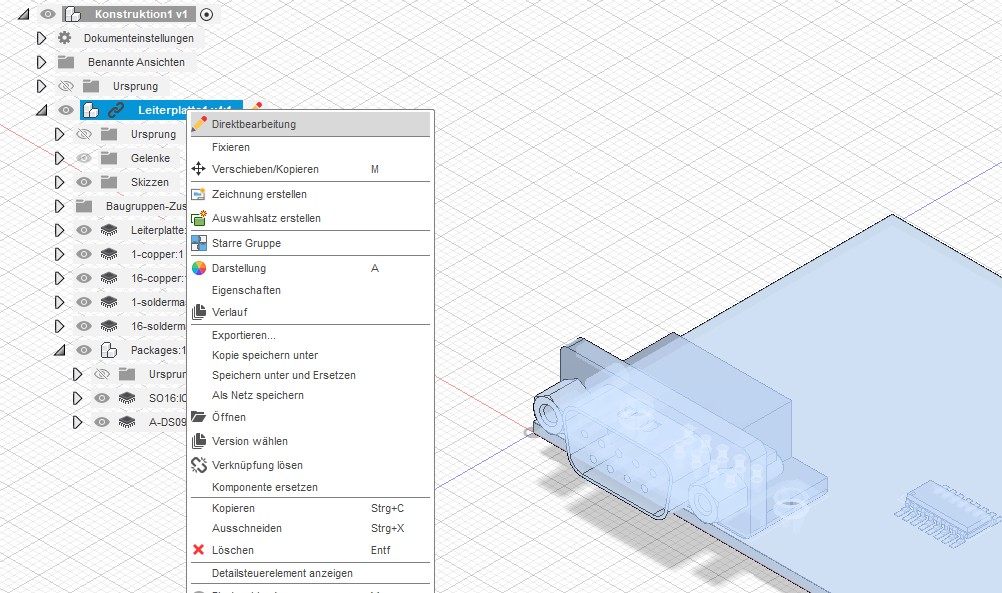Click the Starre Gruppe icon

[x=199, y=243]
